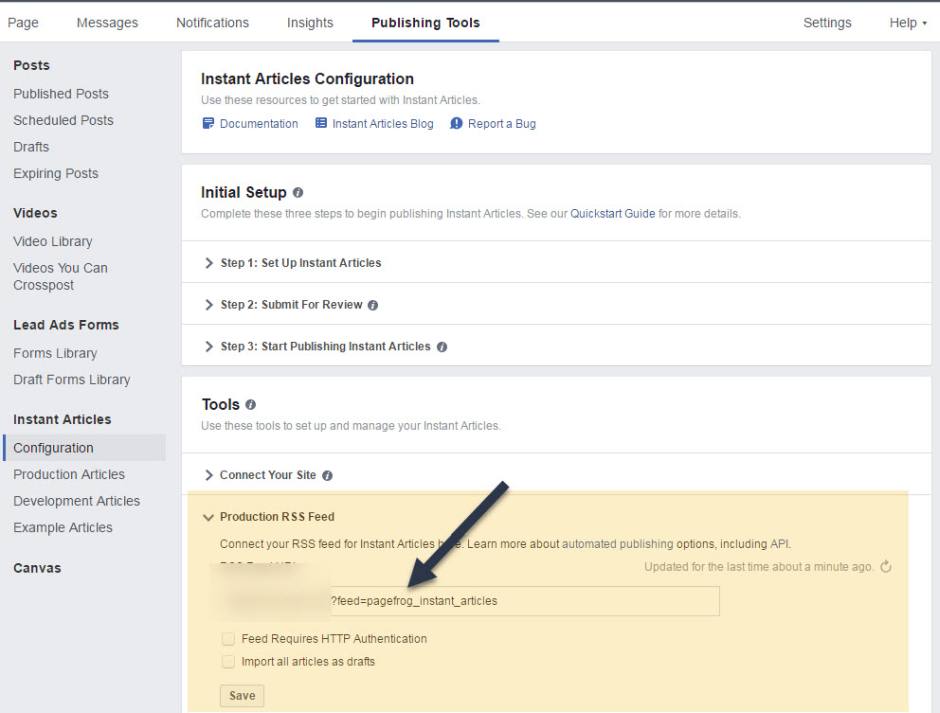This screenshot has width=940, height=713.
Task: Click info icon beside Tools heading
Action: point(251,405)
